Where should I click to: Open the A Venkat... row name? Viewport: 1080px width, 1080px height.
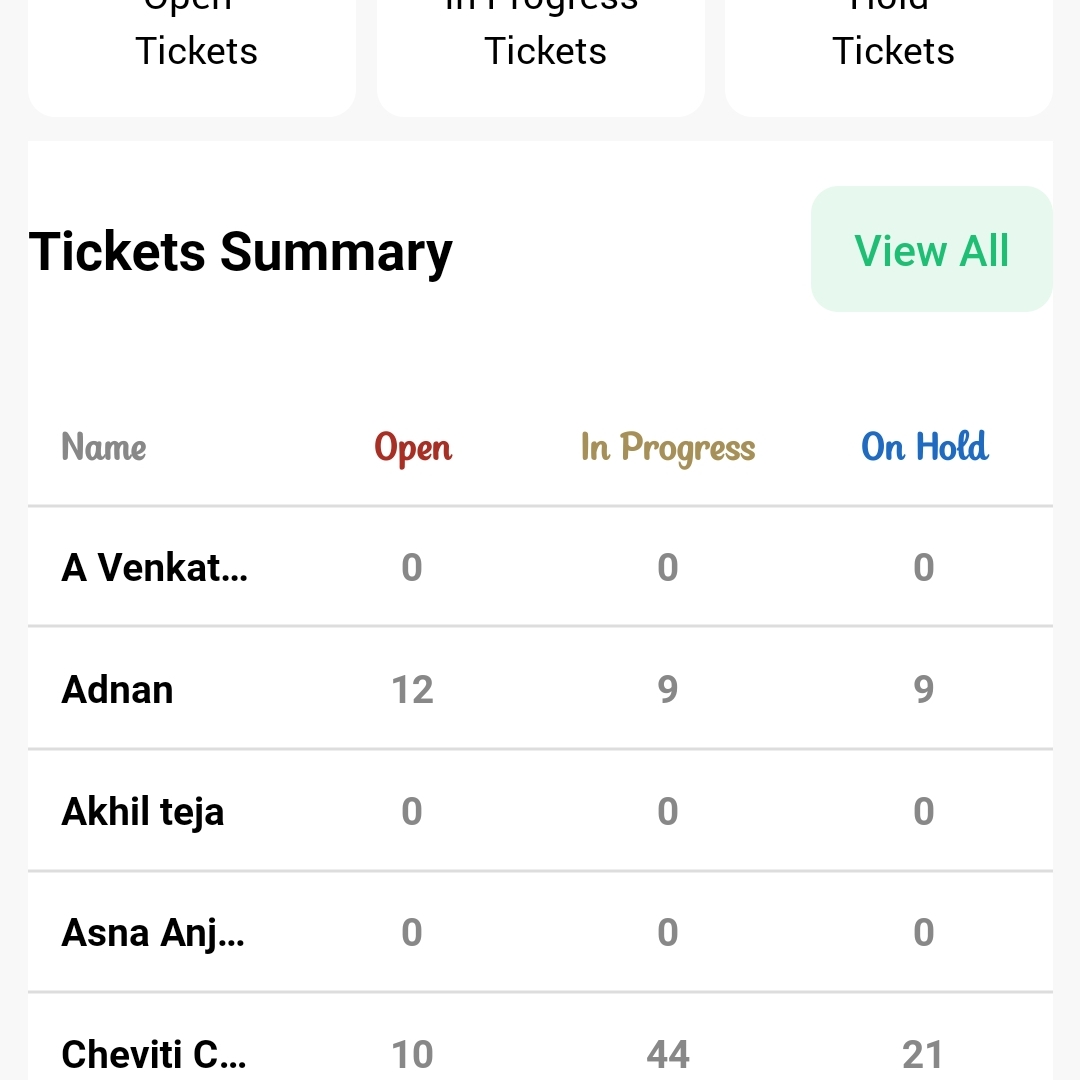(155, 568)
